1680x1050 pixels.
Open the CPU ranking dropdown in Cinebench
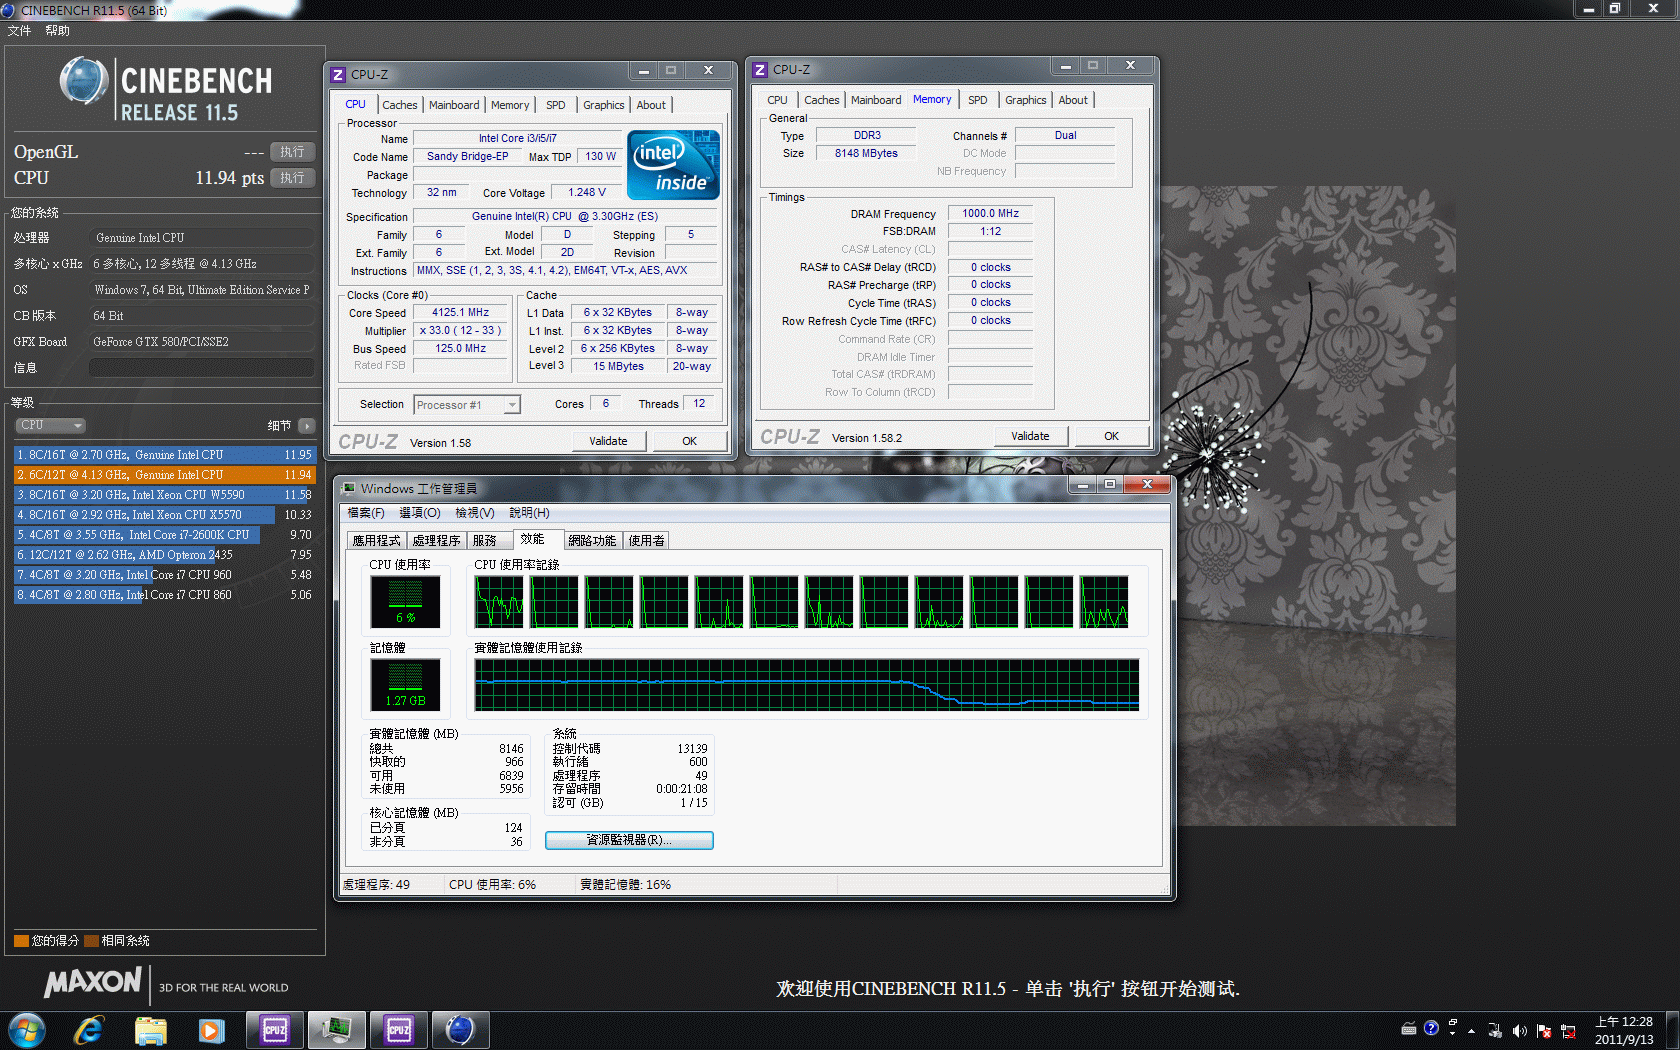tap(50, 425)
